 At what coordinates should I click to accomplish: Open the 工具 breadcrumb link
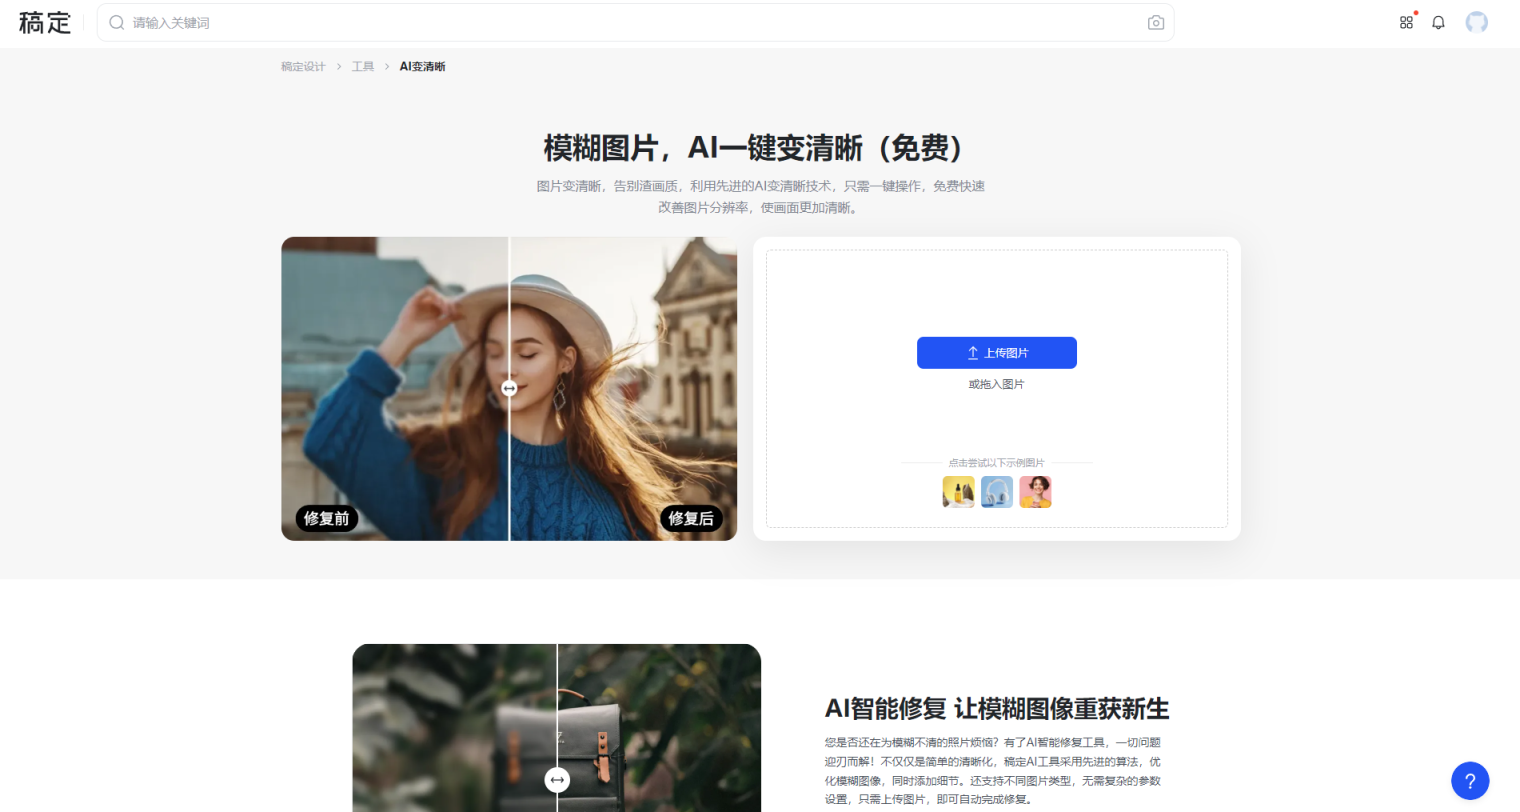pyautogui.click(x=362, y=66)
